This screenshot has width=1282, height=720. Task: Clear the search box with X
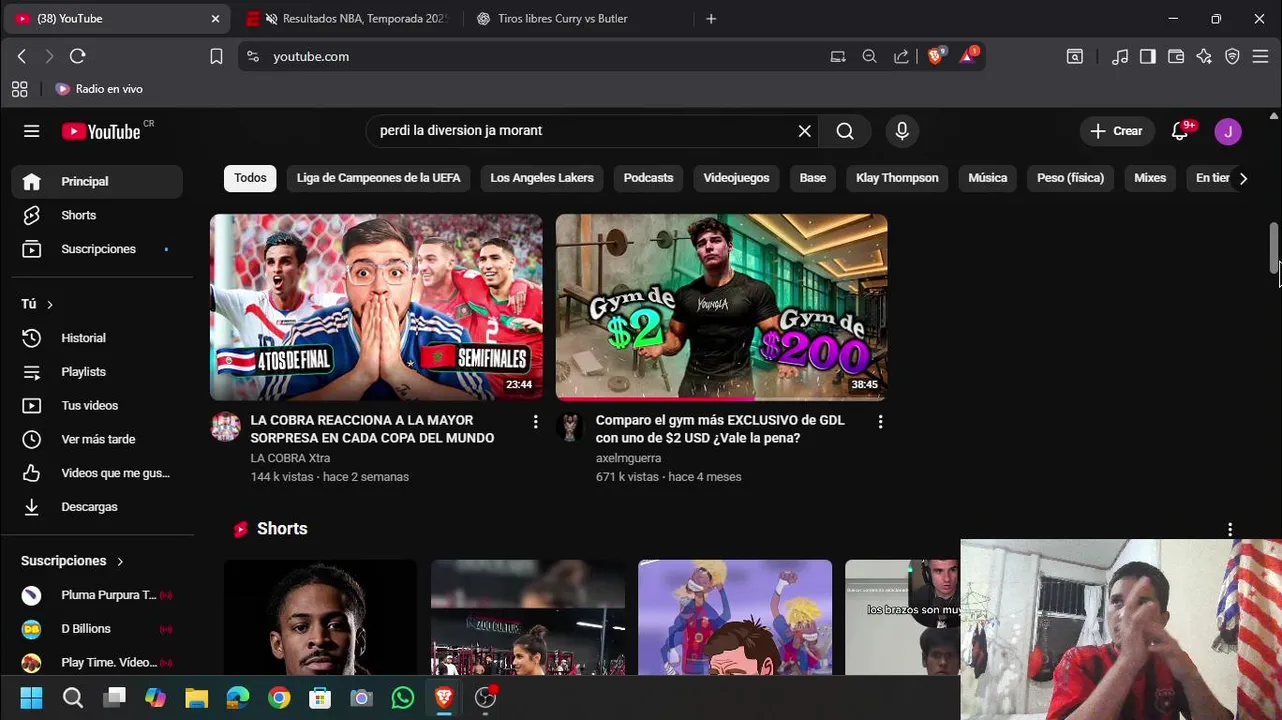click(x=805, y=131)
